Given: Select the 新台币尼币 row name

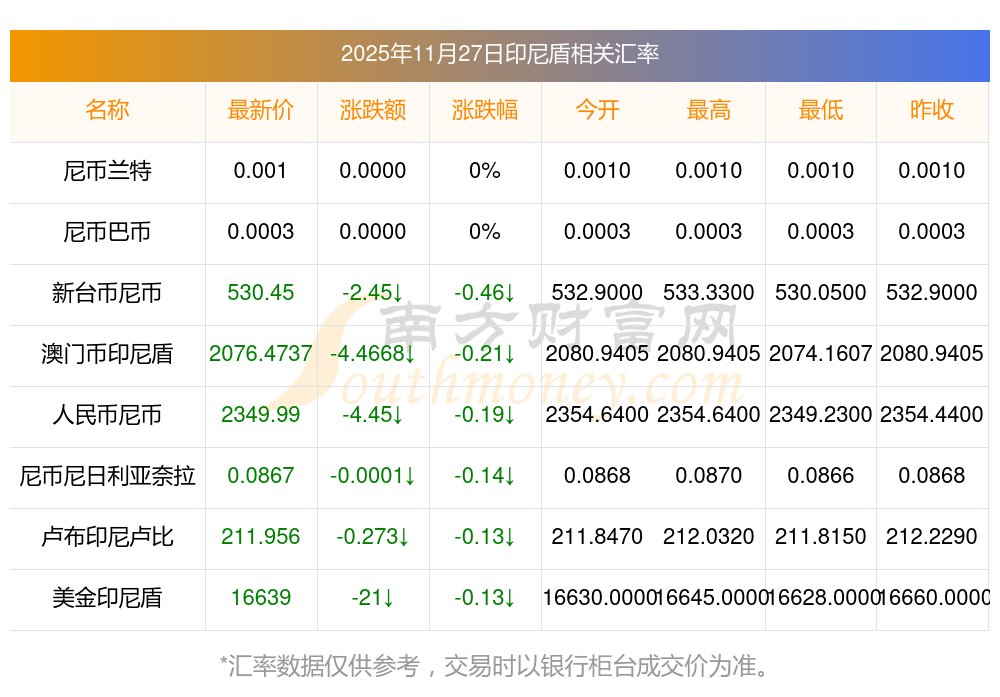Looking at the screenshot, I should [107, 293].
